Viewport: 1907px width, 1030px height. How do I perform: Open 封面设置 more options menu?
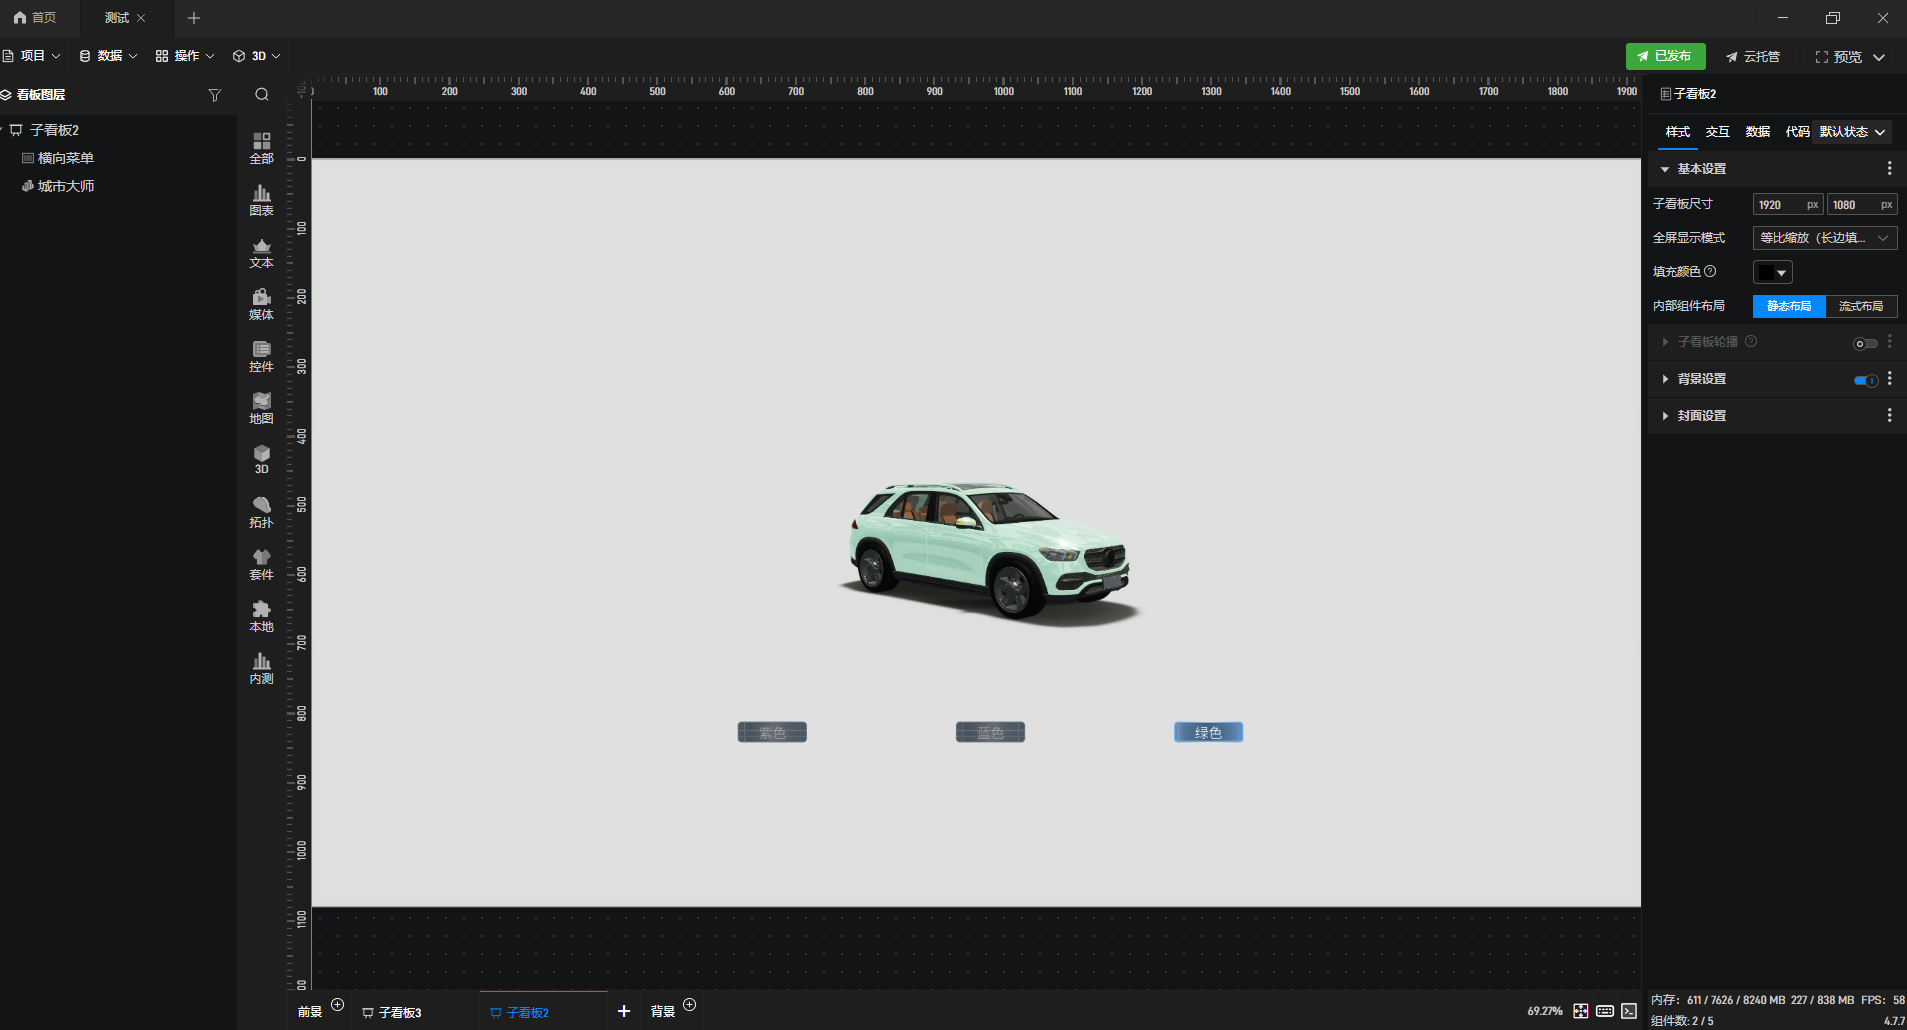point(1889,415)
